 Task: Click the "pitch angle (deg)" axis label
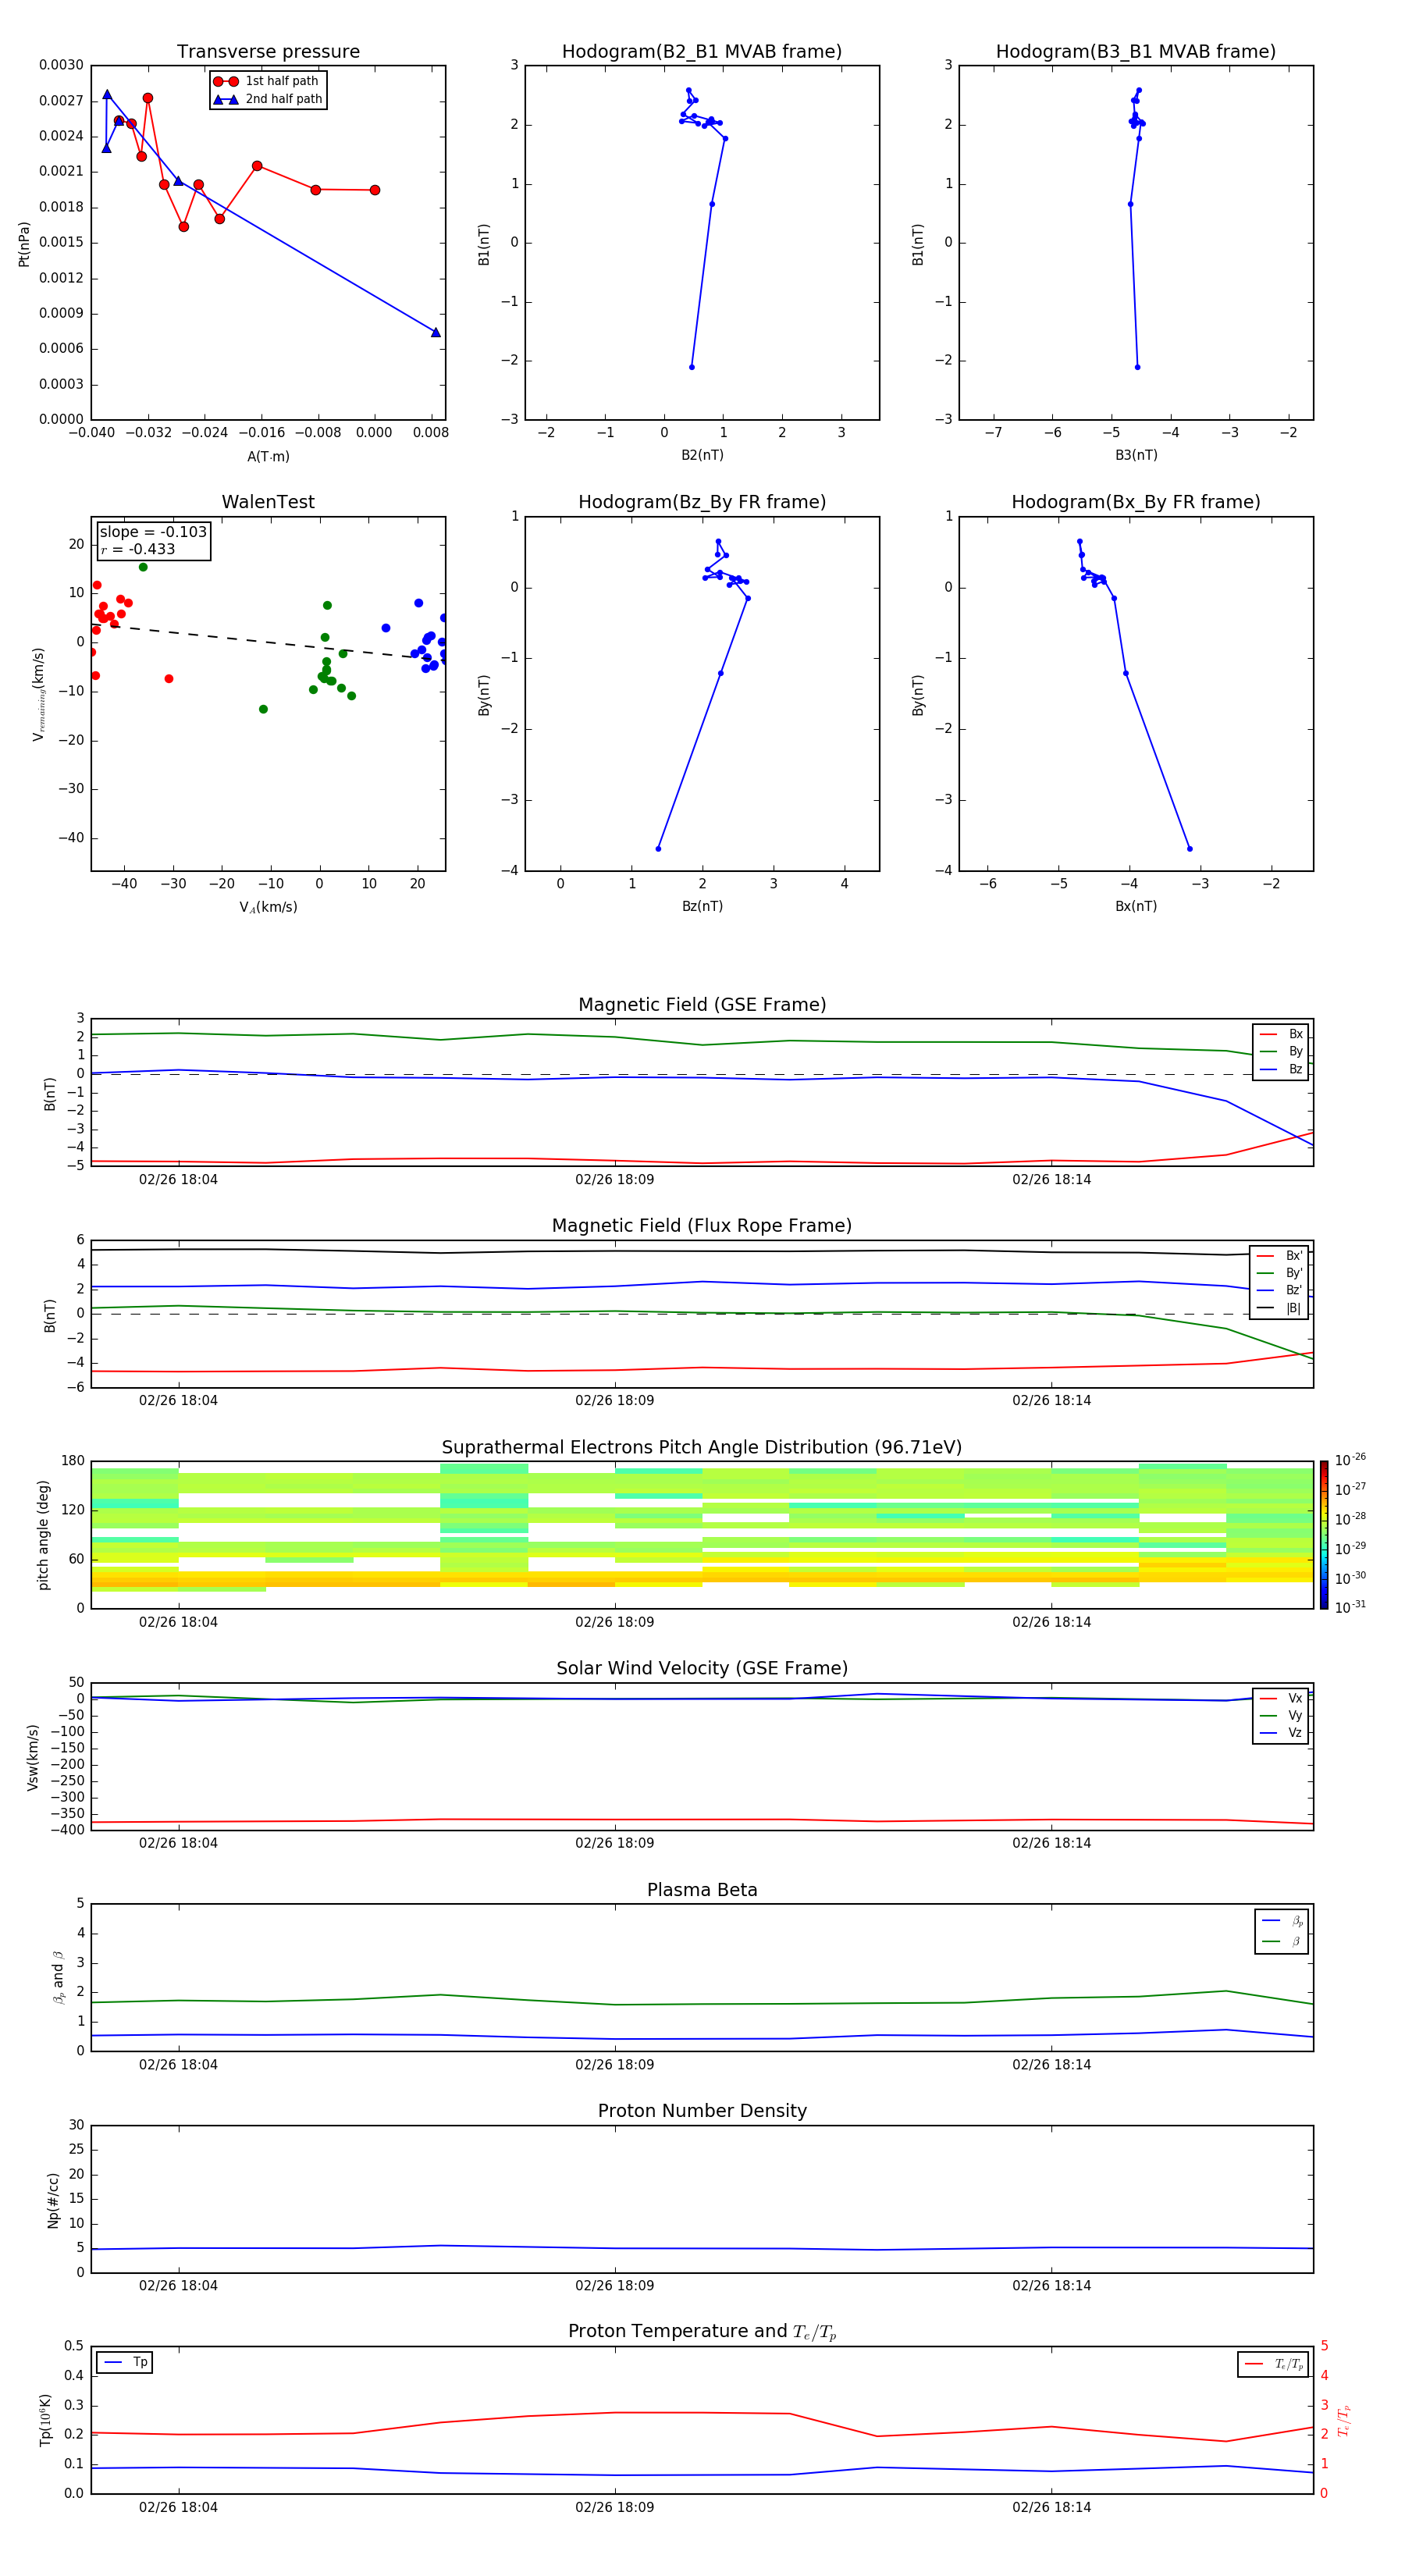(x=43, y=1535)
